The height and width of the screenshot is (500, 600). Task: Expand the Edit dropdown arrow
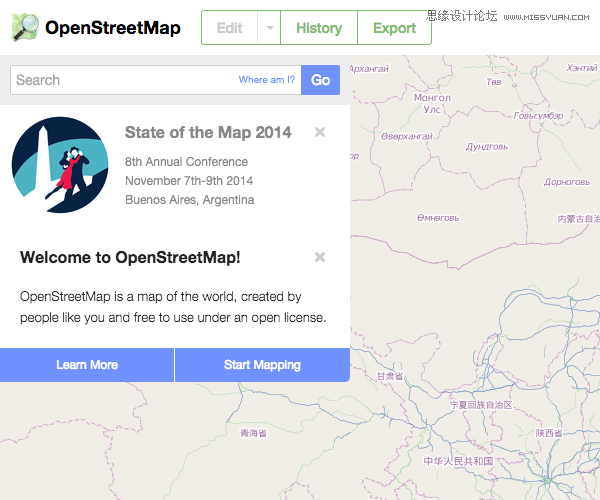click(x=269, y=28)
